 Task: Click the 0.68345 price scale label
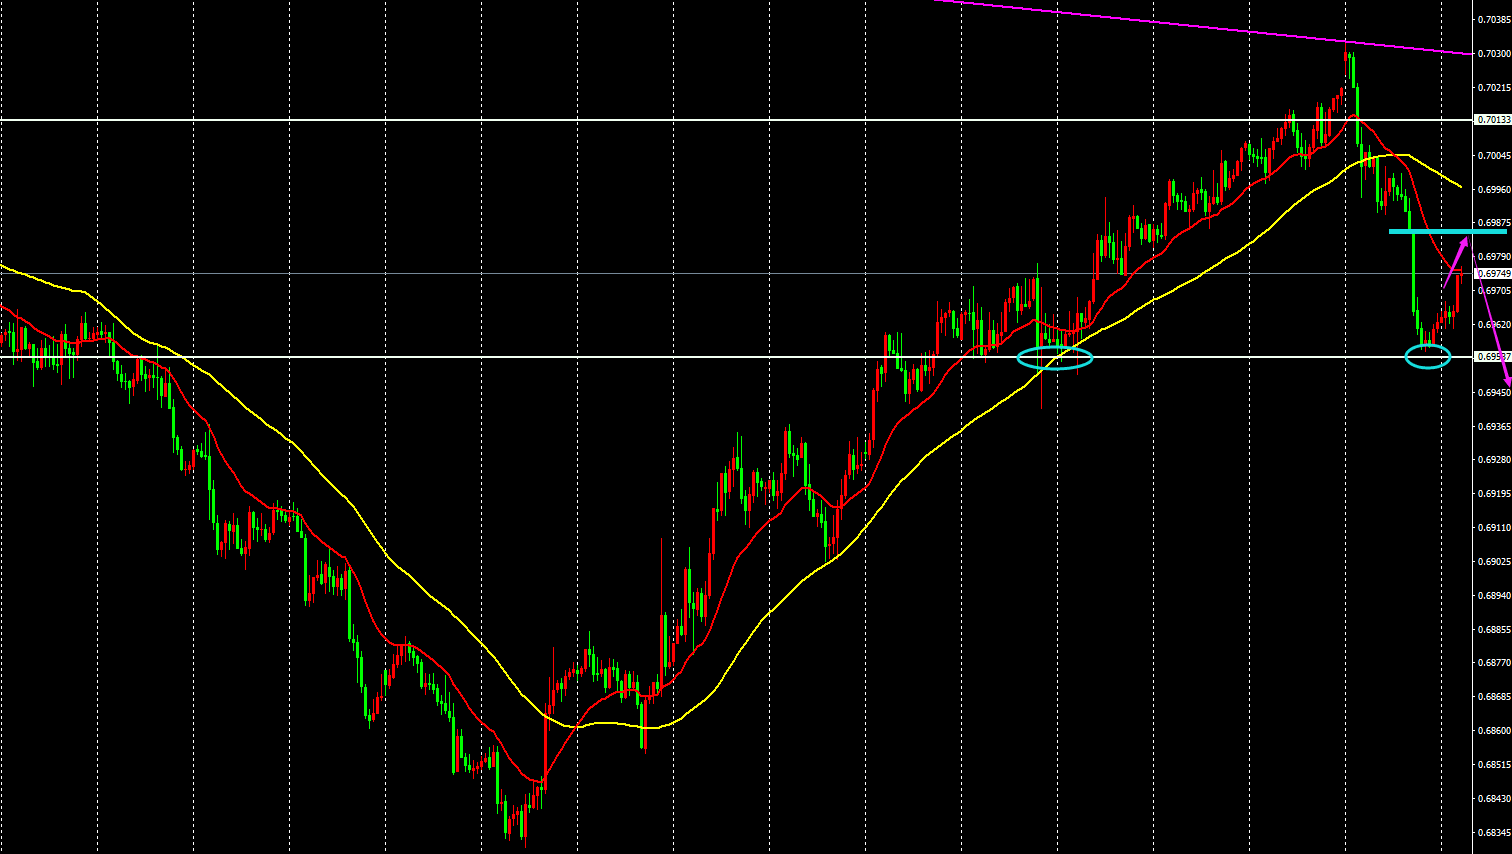[x=1493, y=833]
